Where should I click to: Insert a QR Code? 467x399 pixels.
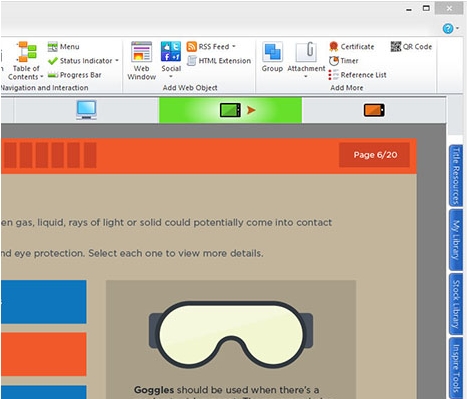(x=411, y=47)
